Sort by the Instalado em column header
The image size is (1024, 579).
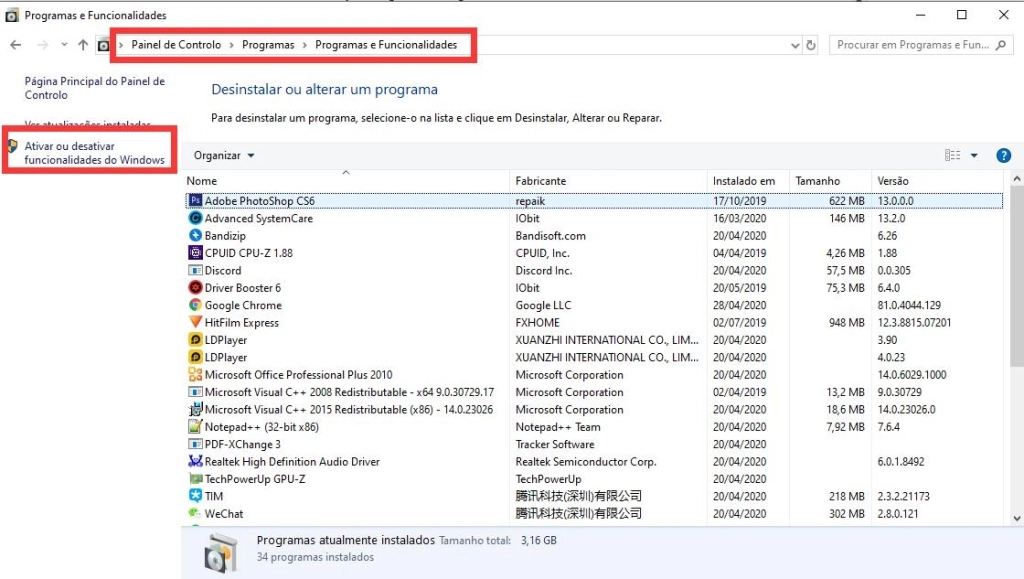(x=743, y=181)
